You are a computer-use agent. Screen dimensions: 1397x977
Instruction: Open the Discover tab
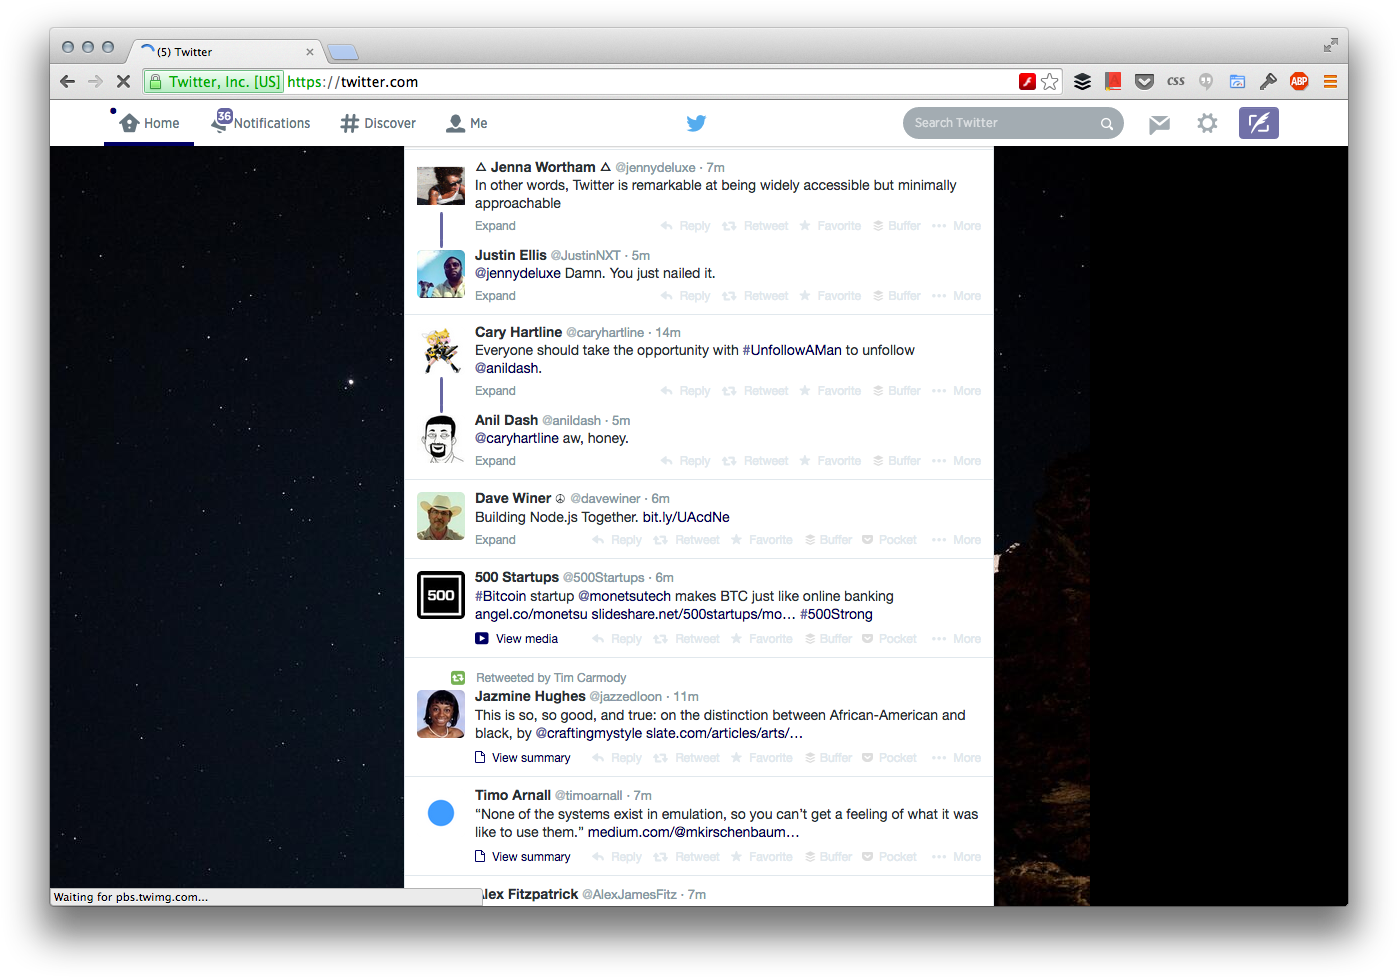(x=378, y=123)
